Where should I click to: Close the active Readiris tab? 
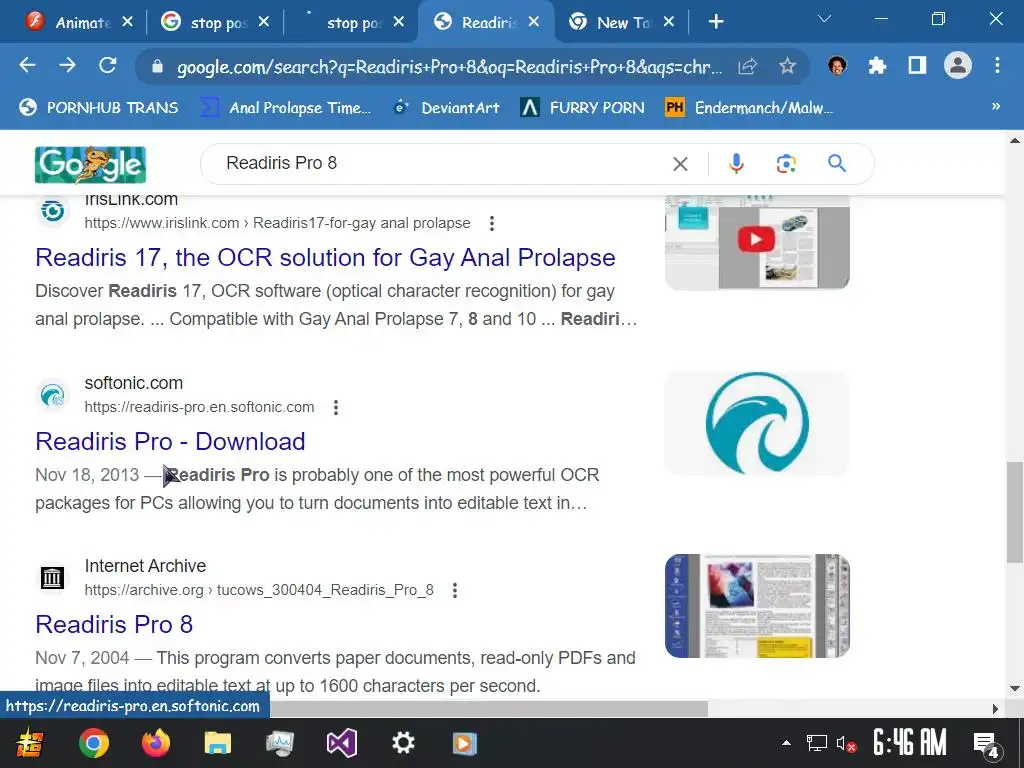(534, 22)
